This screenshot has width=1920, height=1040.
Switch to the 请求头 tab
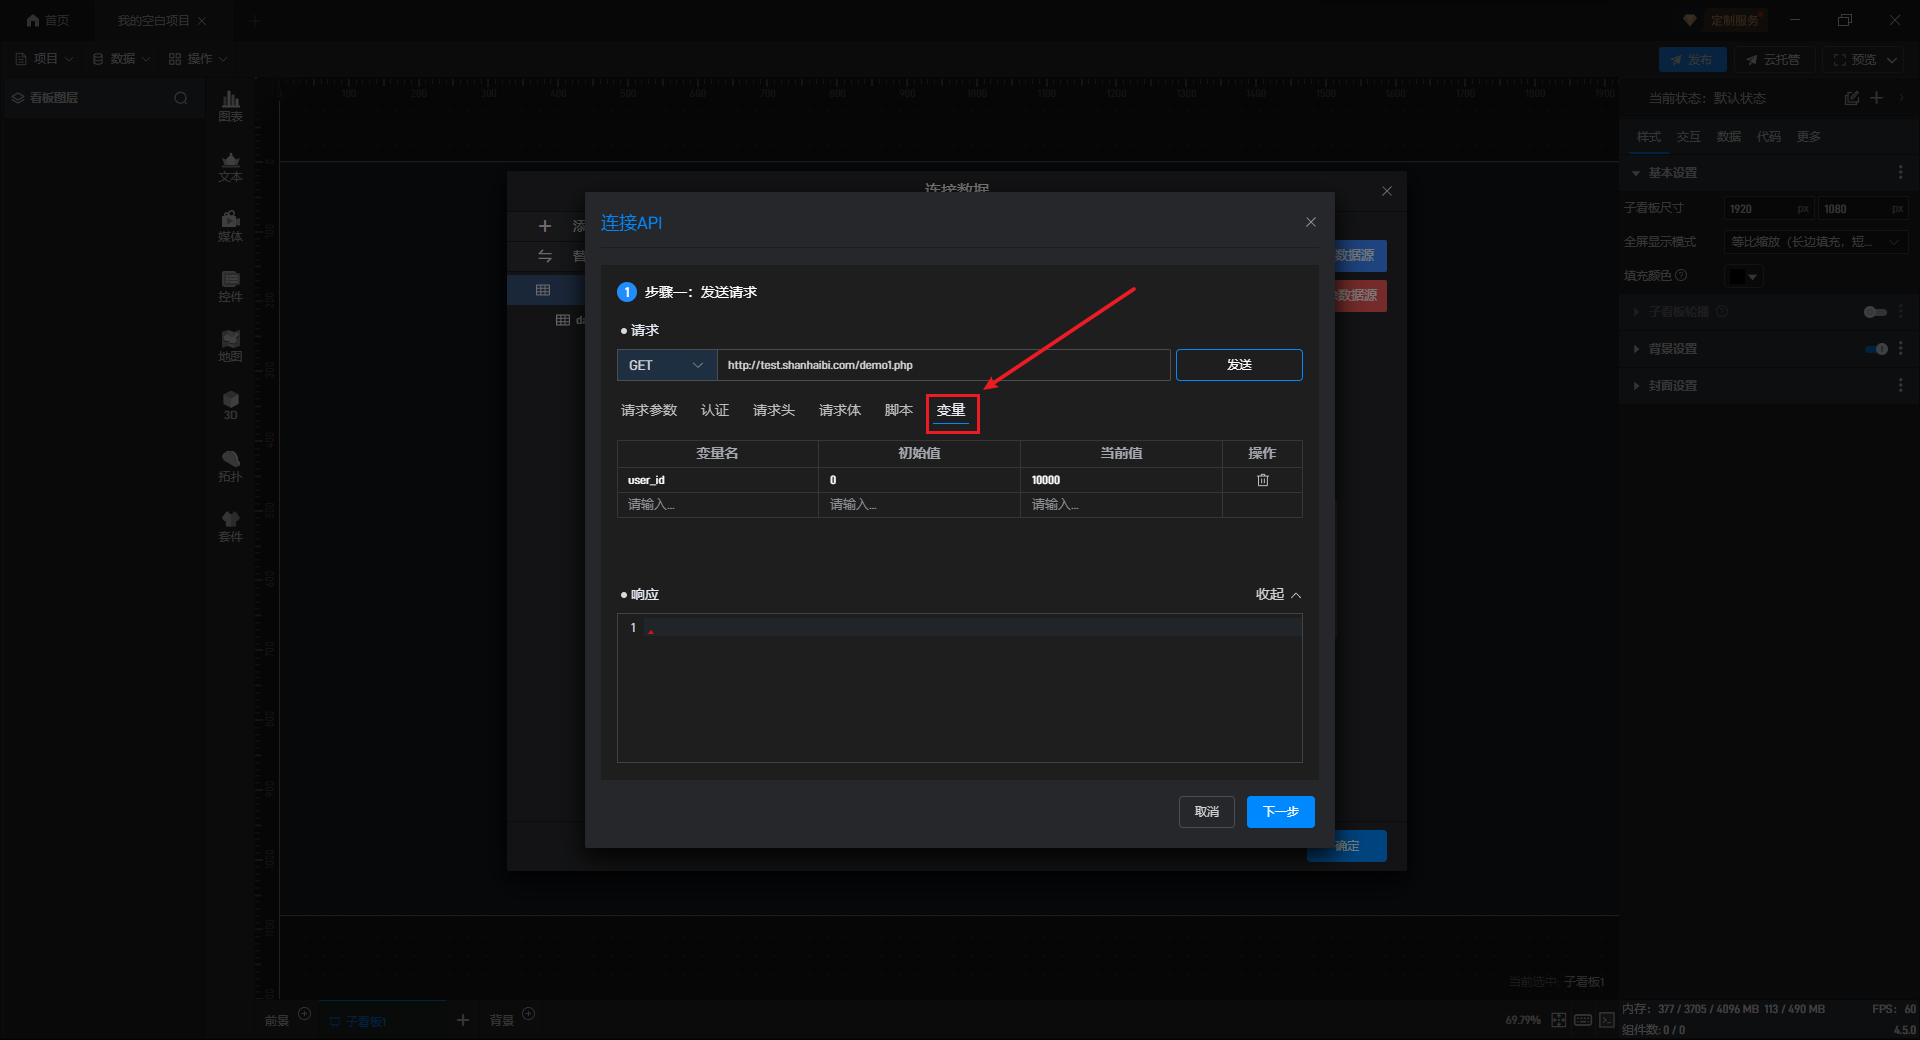[773, 410]
